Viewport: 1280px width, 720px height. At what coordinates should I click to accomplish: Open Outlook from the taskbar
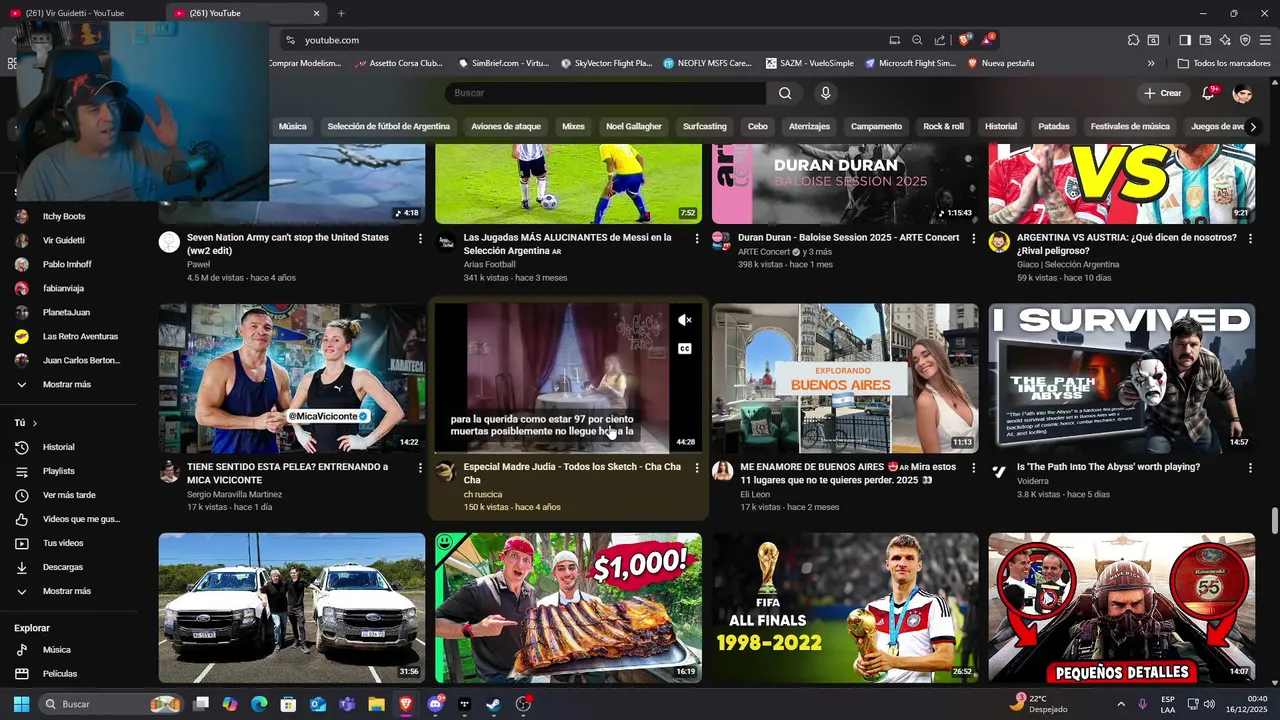(x=318, y=704)
